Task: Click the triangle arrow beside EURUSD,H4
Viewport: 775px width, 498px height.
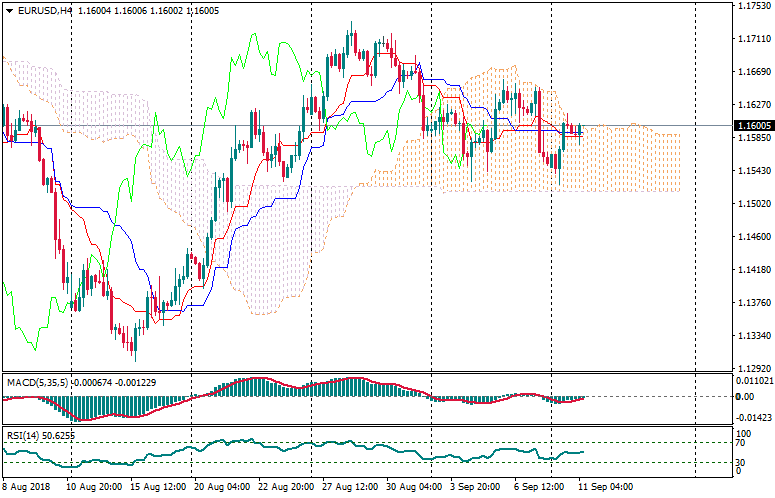Action: click(x=8, y=10)
